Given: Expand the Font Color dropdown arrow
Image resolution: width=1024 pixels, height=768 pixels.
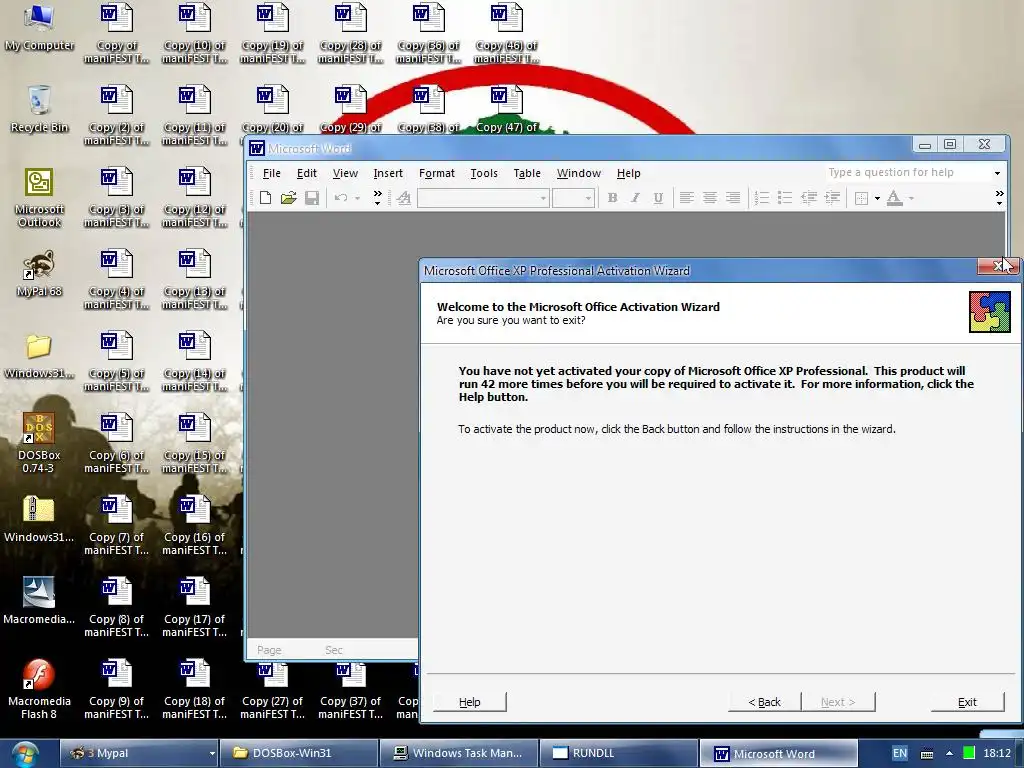Looking at the screenshot, I should click(x=911, y=198).
